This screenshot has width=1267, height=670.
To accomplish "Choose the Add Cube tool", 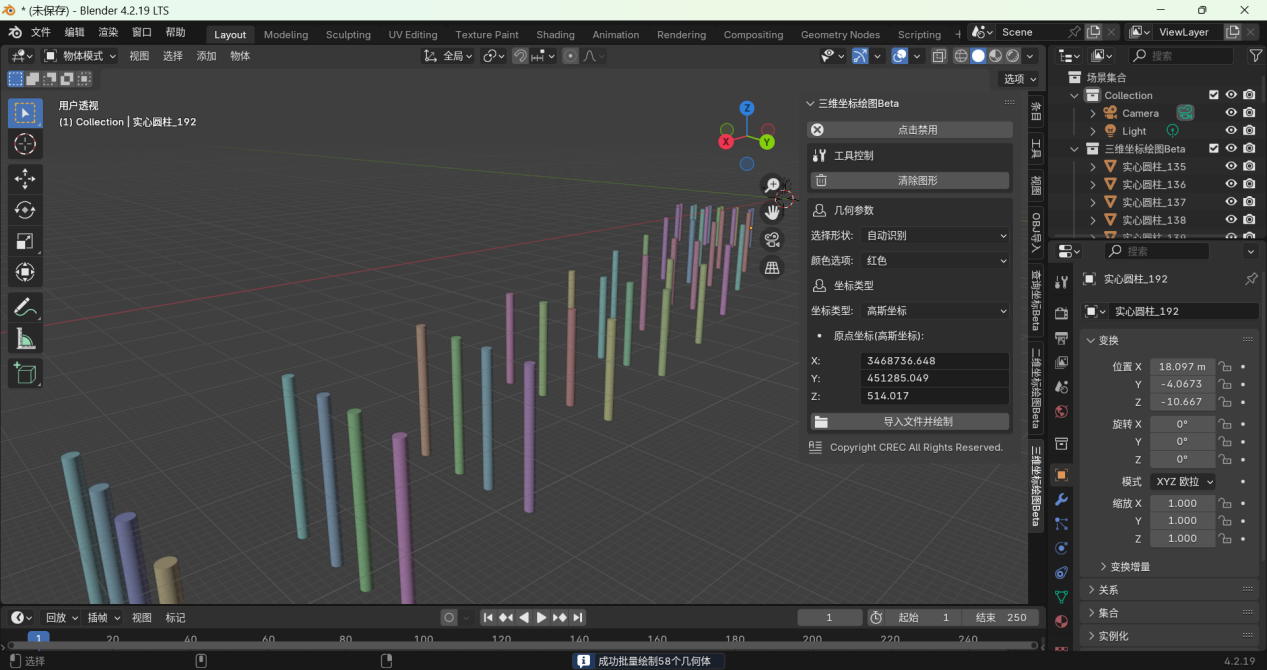I will tap(25, 374).
